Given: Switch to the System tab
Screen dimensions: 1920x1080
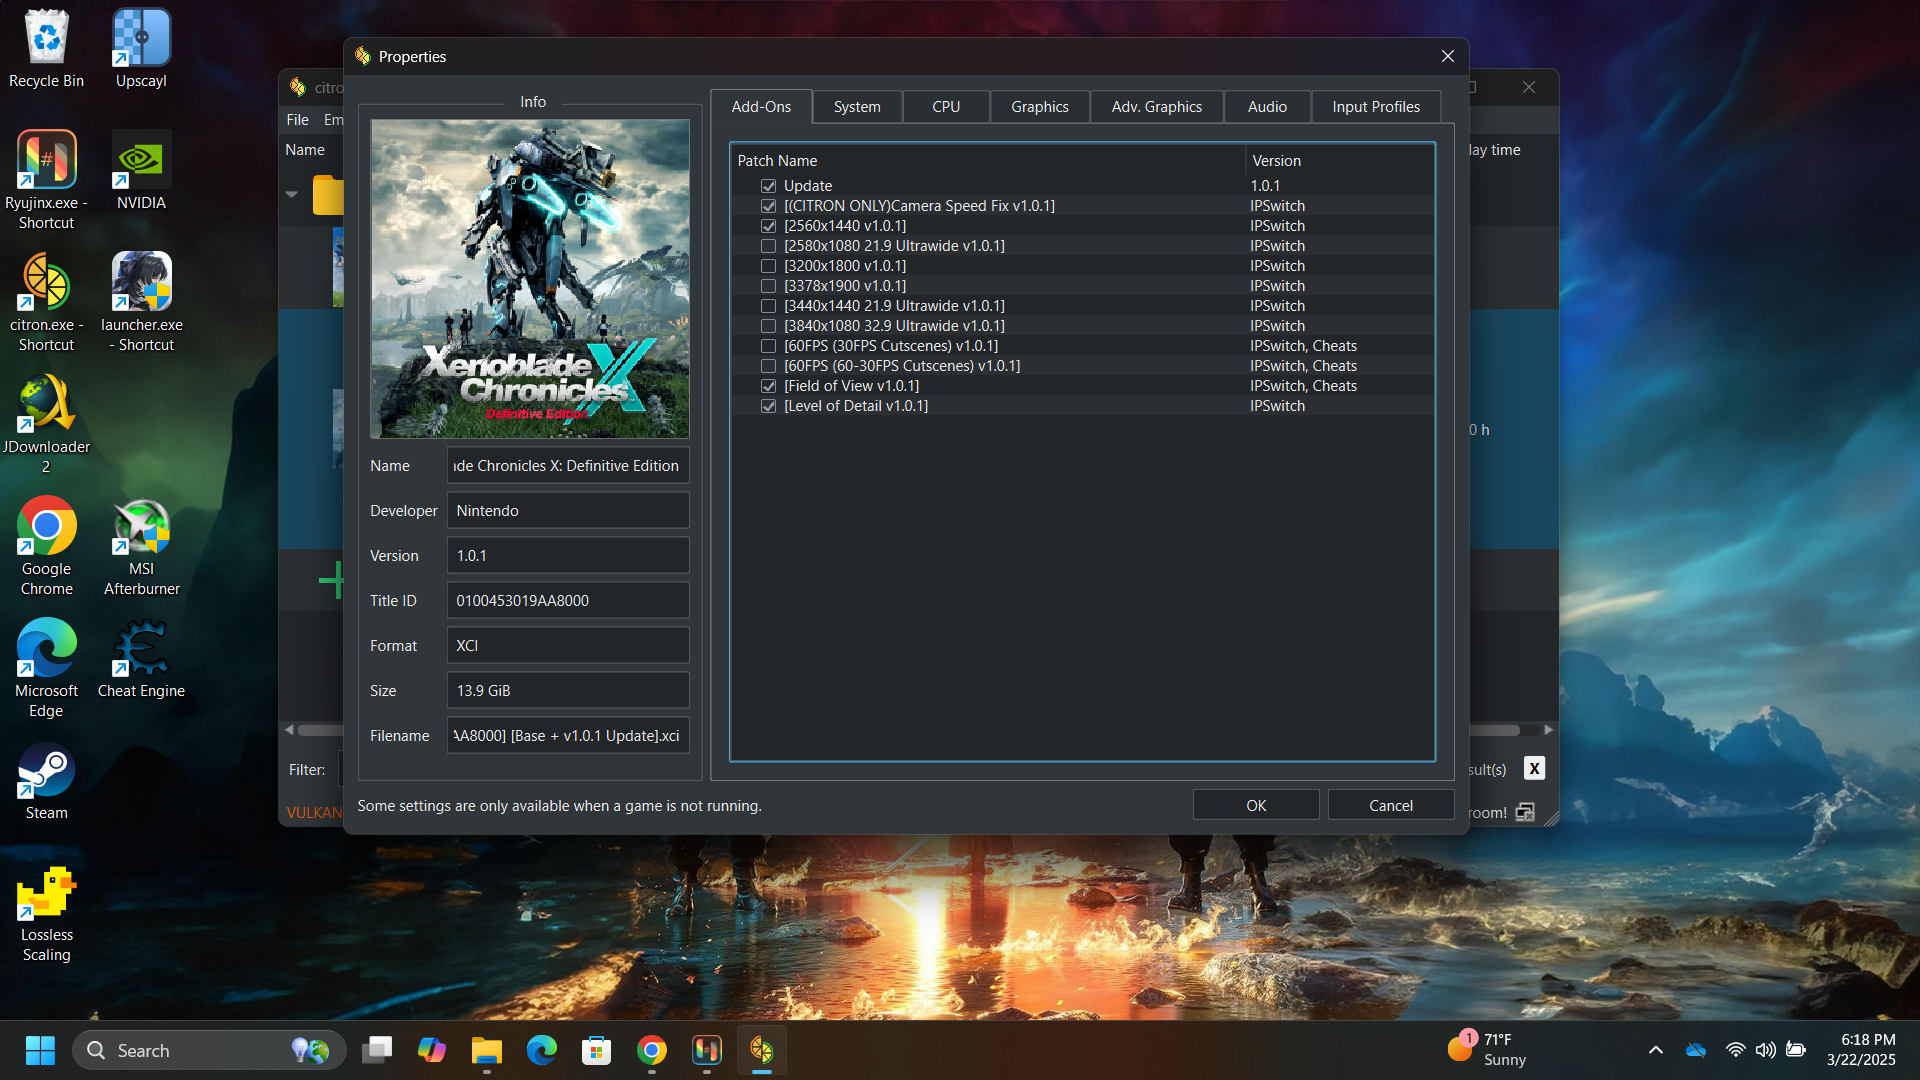Looking at the screenshot, I should tap(857, 106).
